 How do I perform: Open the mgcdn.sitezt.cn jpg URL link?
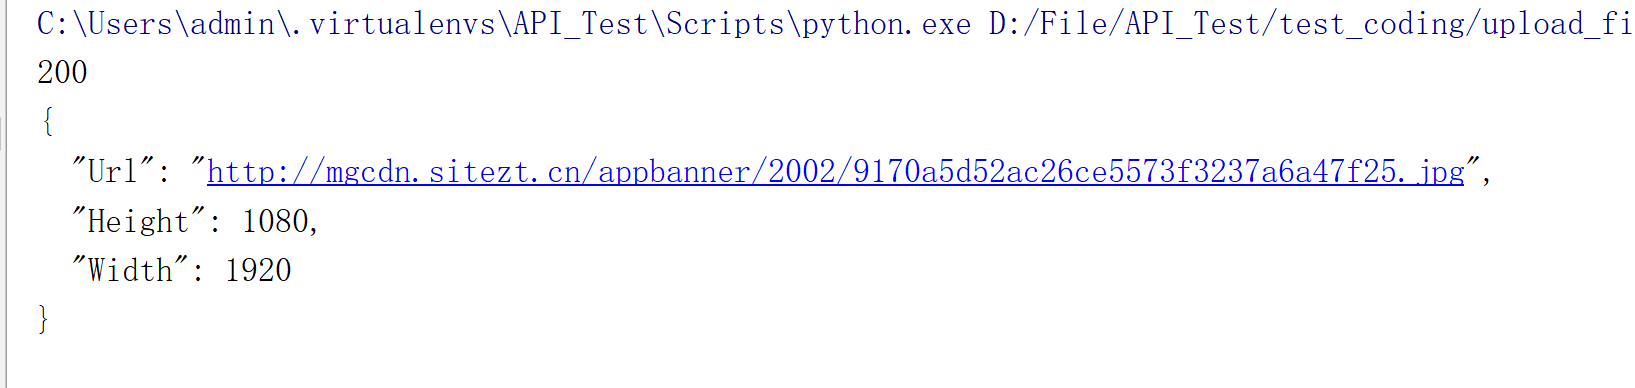835,172
